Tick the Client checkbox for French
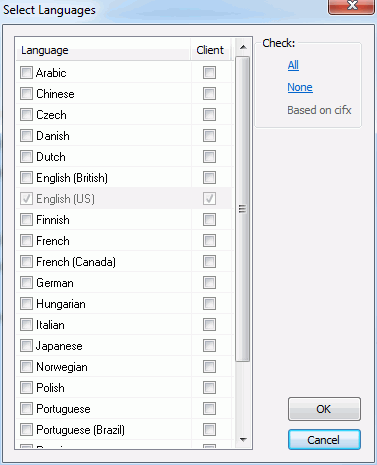The width and height of the screenshot is (377, 465). [209, 240]
